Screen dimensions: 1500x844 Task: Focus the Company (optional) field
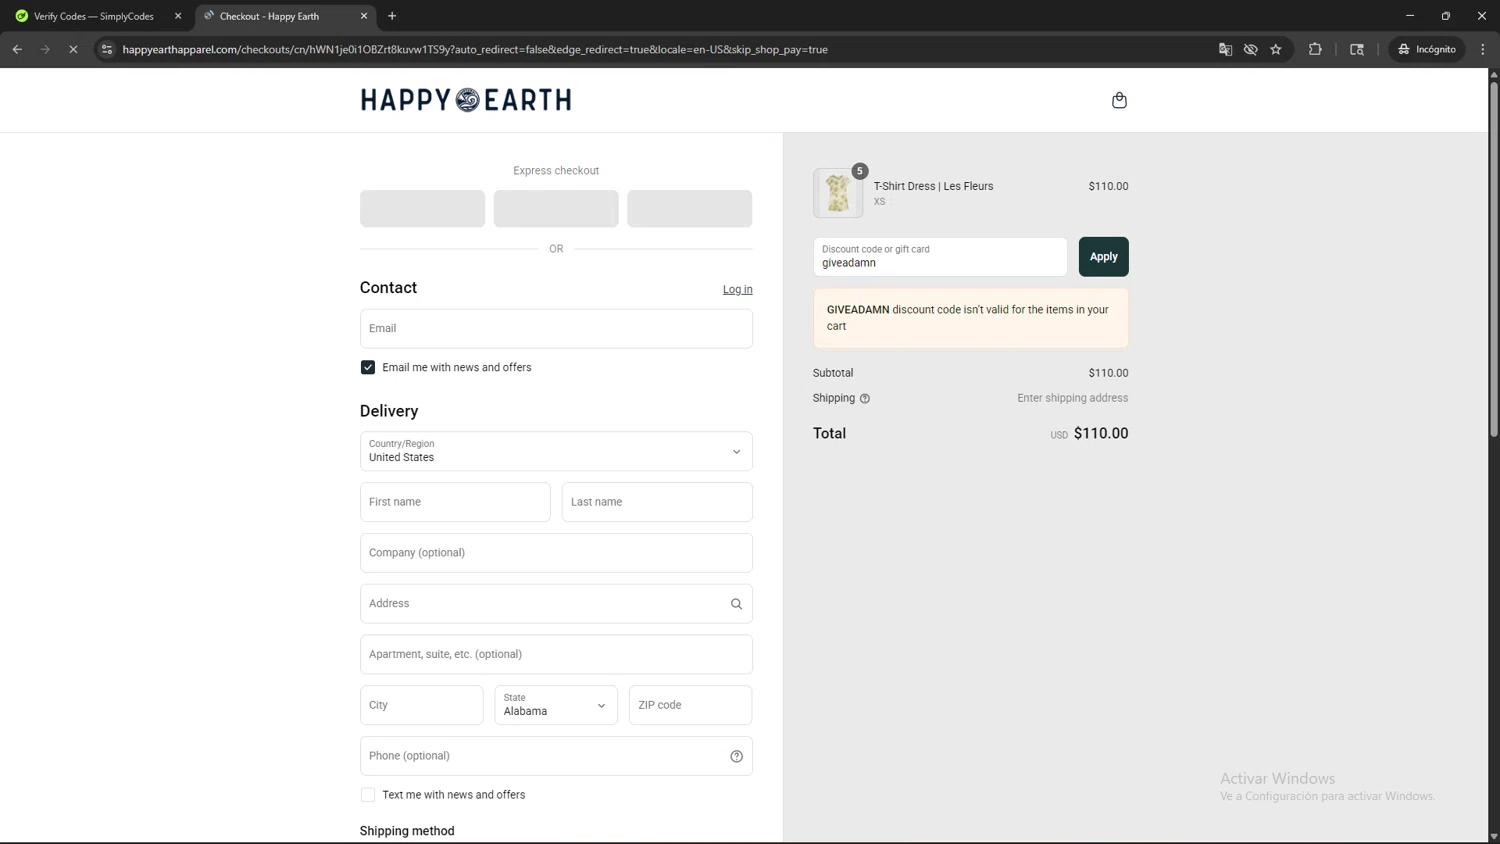[x=556, y=553]
